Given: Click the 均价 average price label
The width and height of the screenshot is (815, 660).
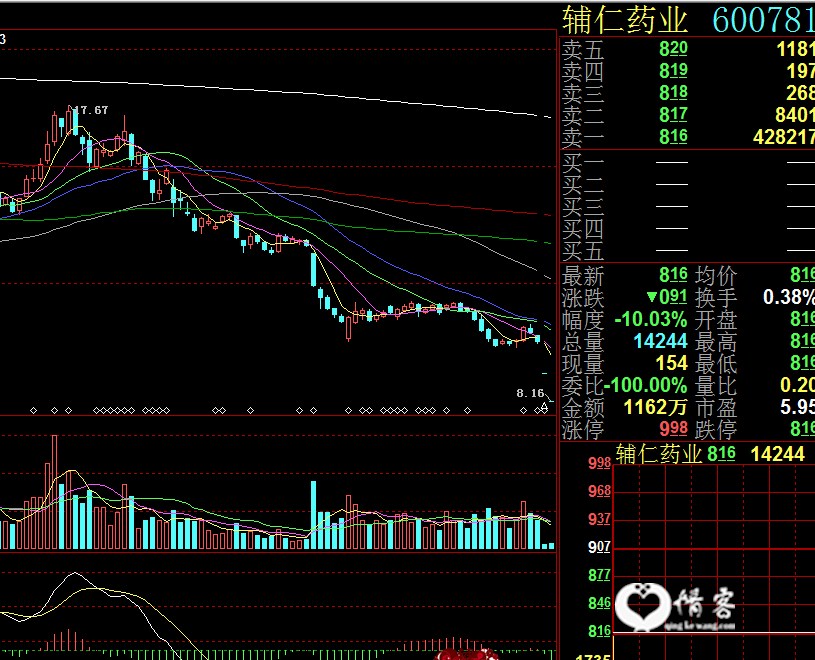Looking at the screenshot, I should 716,275.
